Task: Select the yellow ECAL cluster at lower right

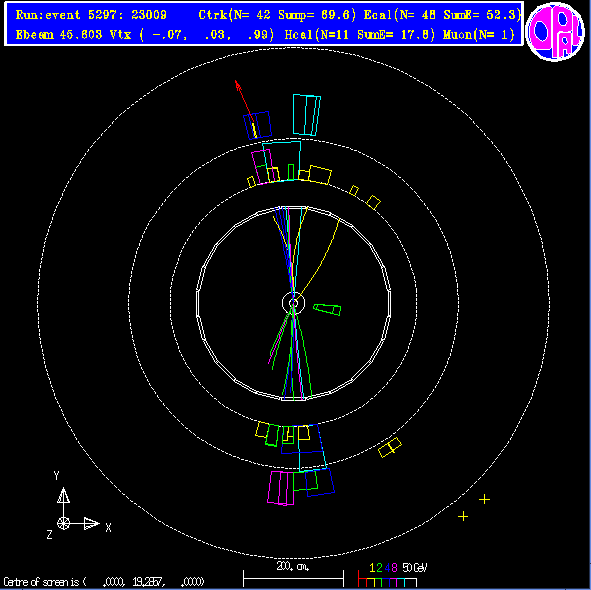Action: 390,447
